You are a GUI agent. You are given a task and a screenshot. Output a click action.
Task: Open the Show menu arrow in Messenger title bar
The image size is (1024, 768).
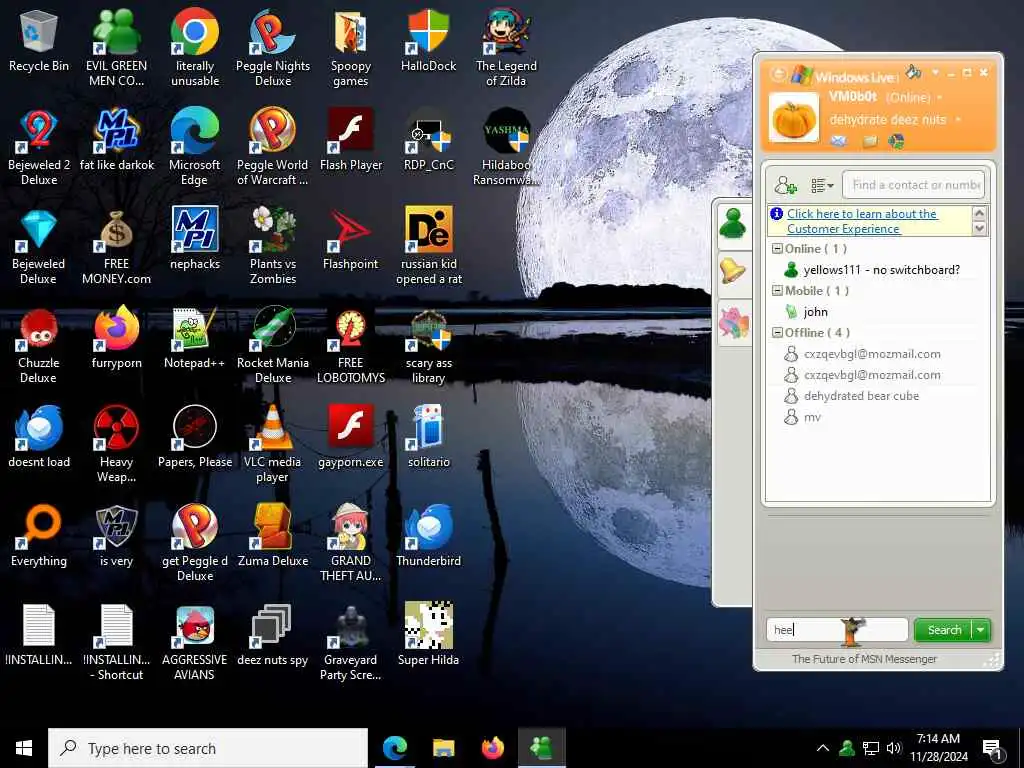(935, 72)
